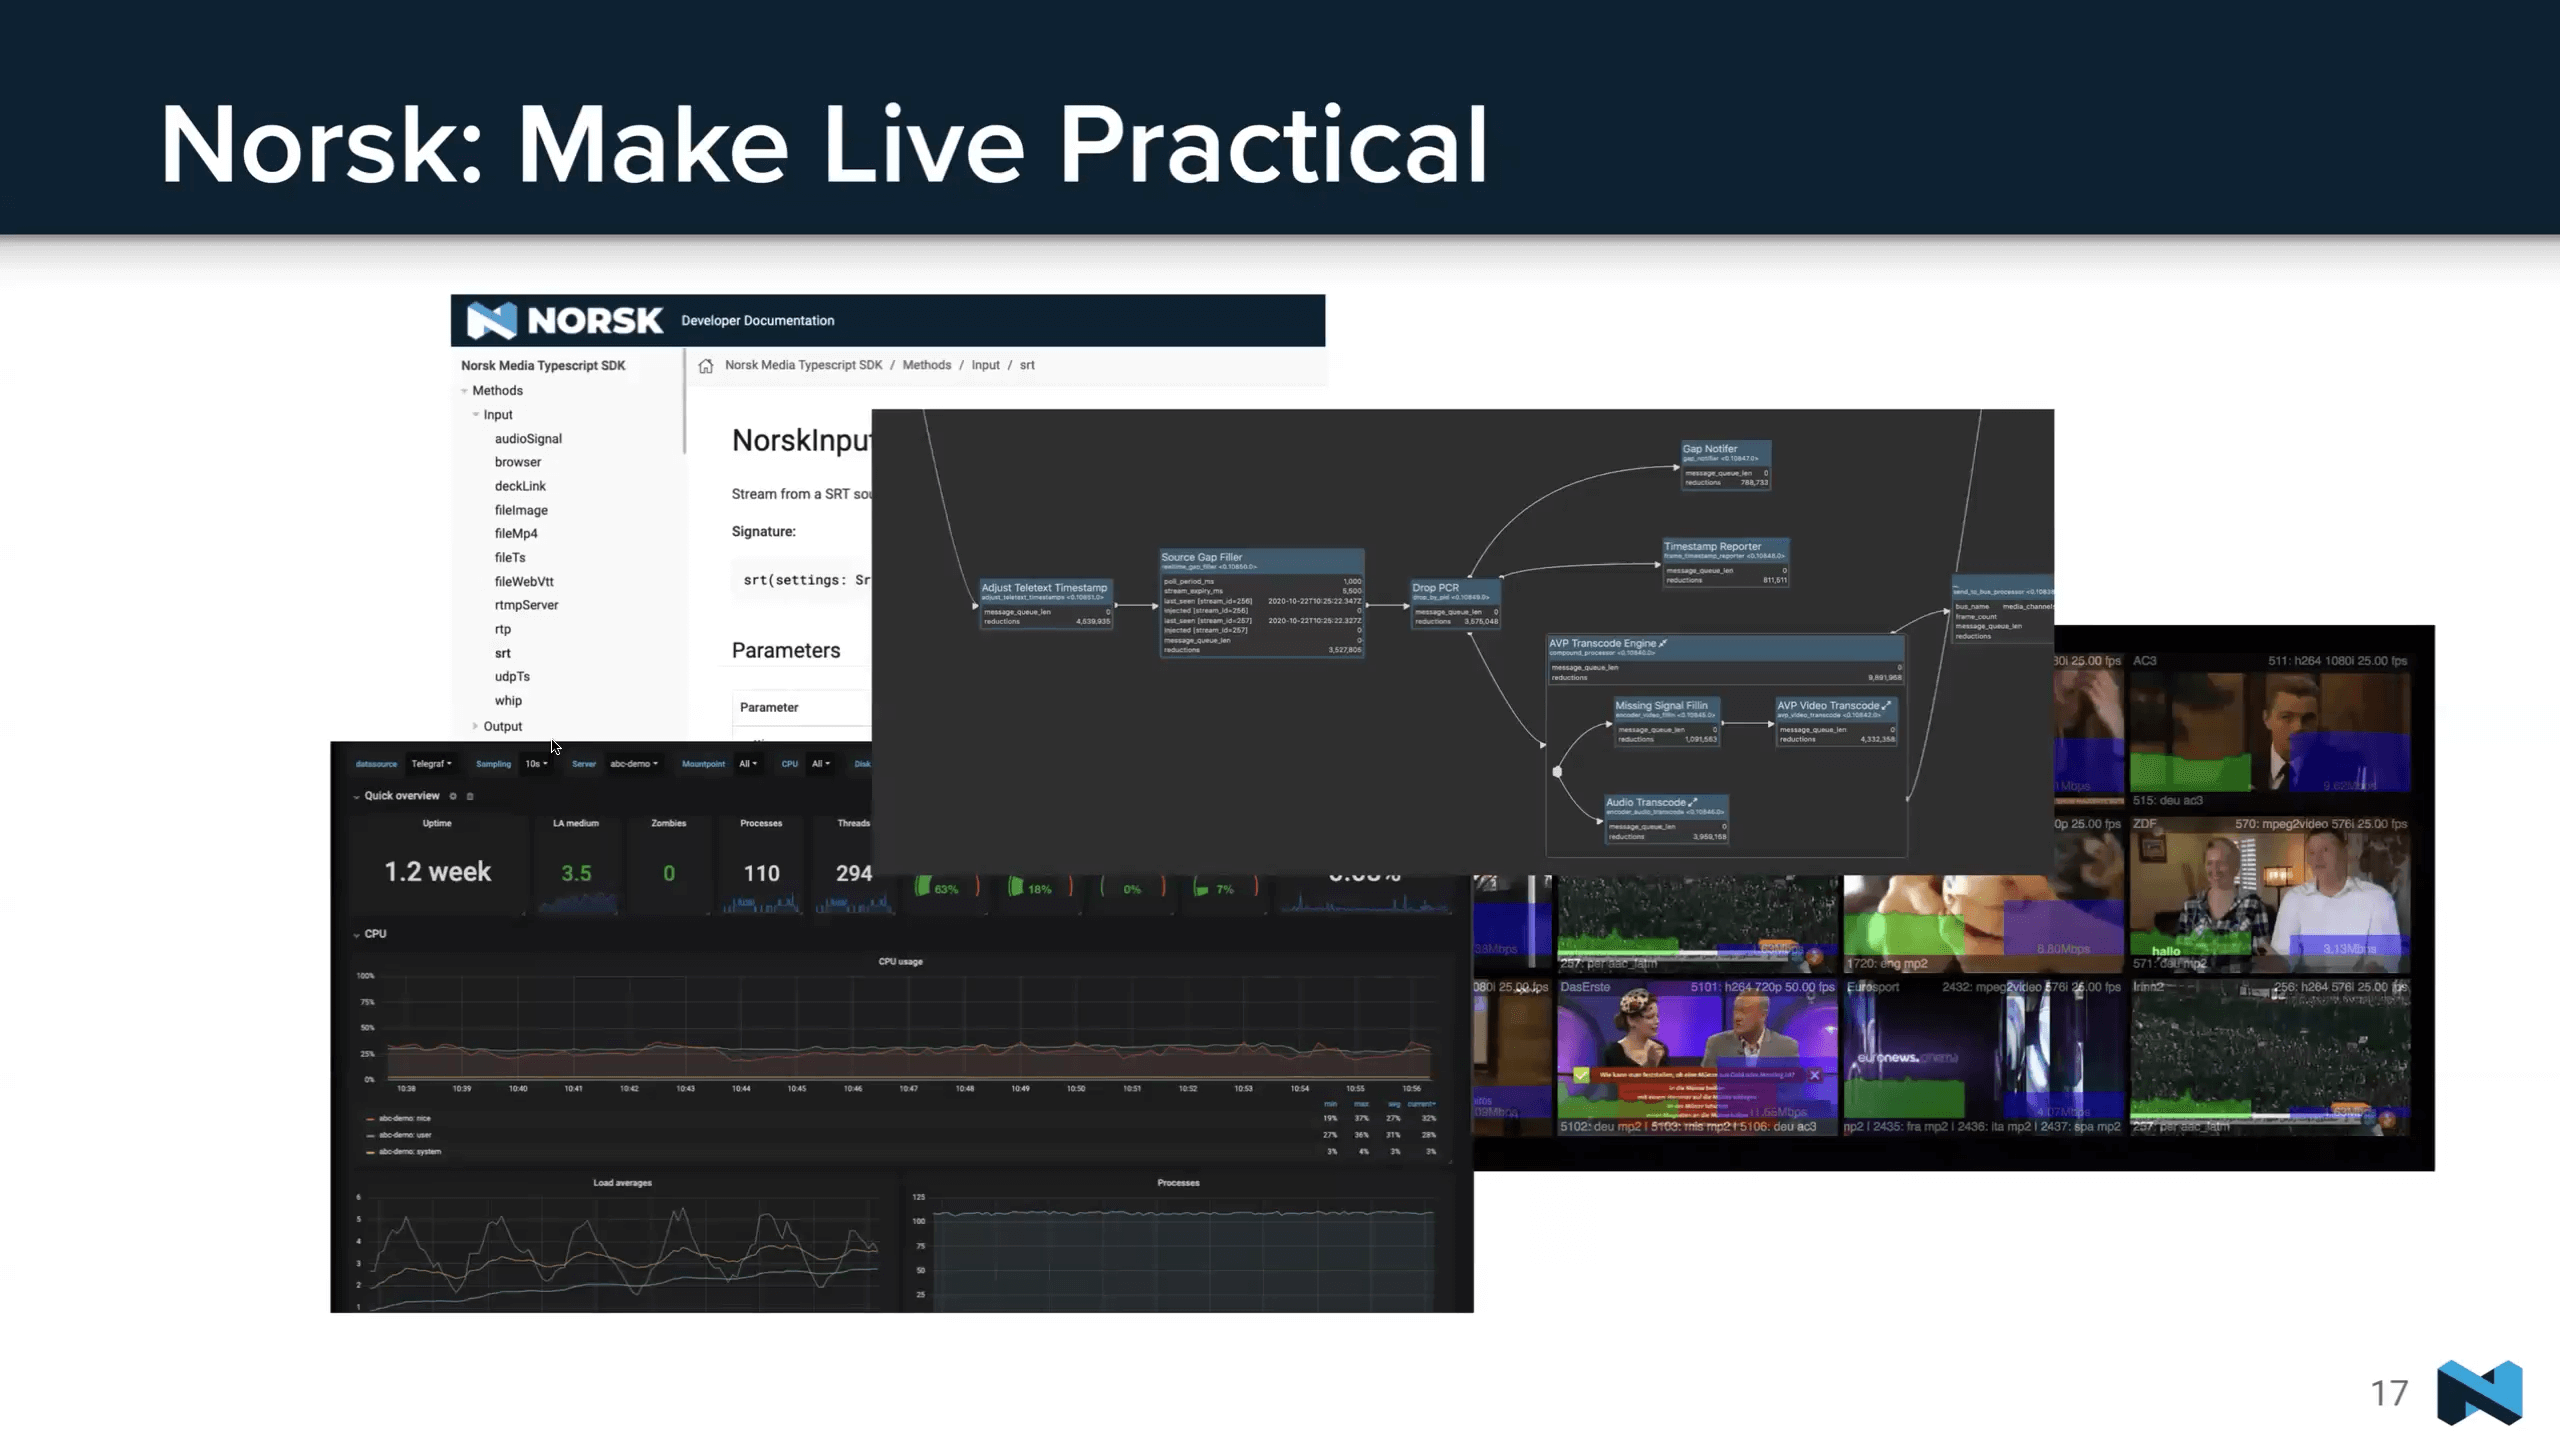Open the Methods breadcrumb link

(x=927, y=365)
